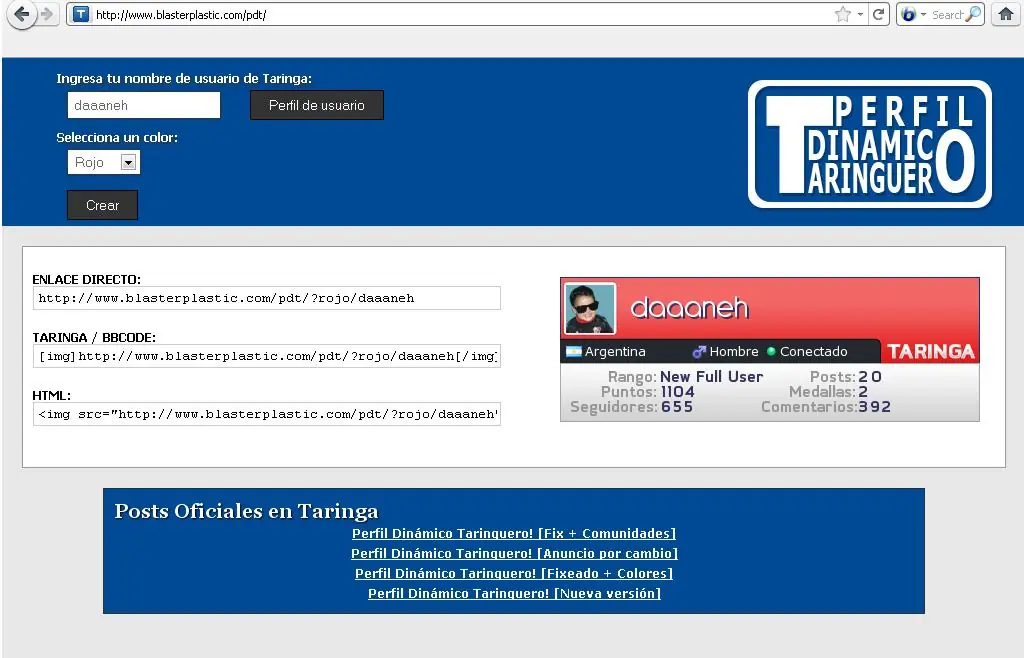Viewport: 1024px width, 658px height.
Task: Open the Rojo color dropdown
Action: (104, 163)
